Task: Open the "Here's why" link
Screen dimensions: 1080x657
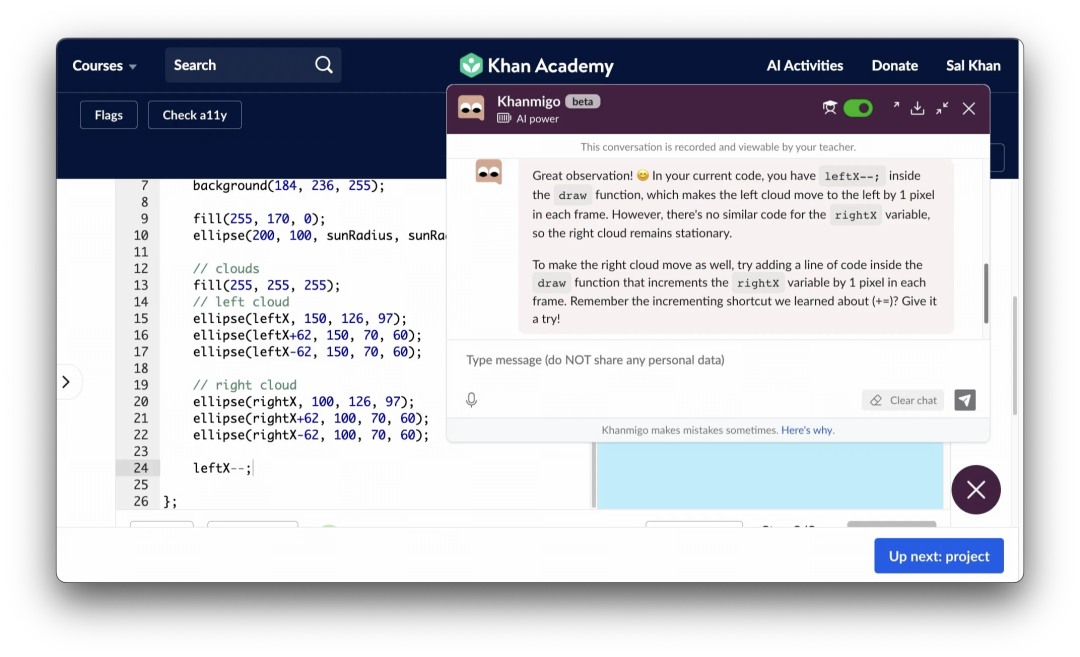Action: click(807, 430)
